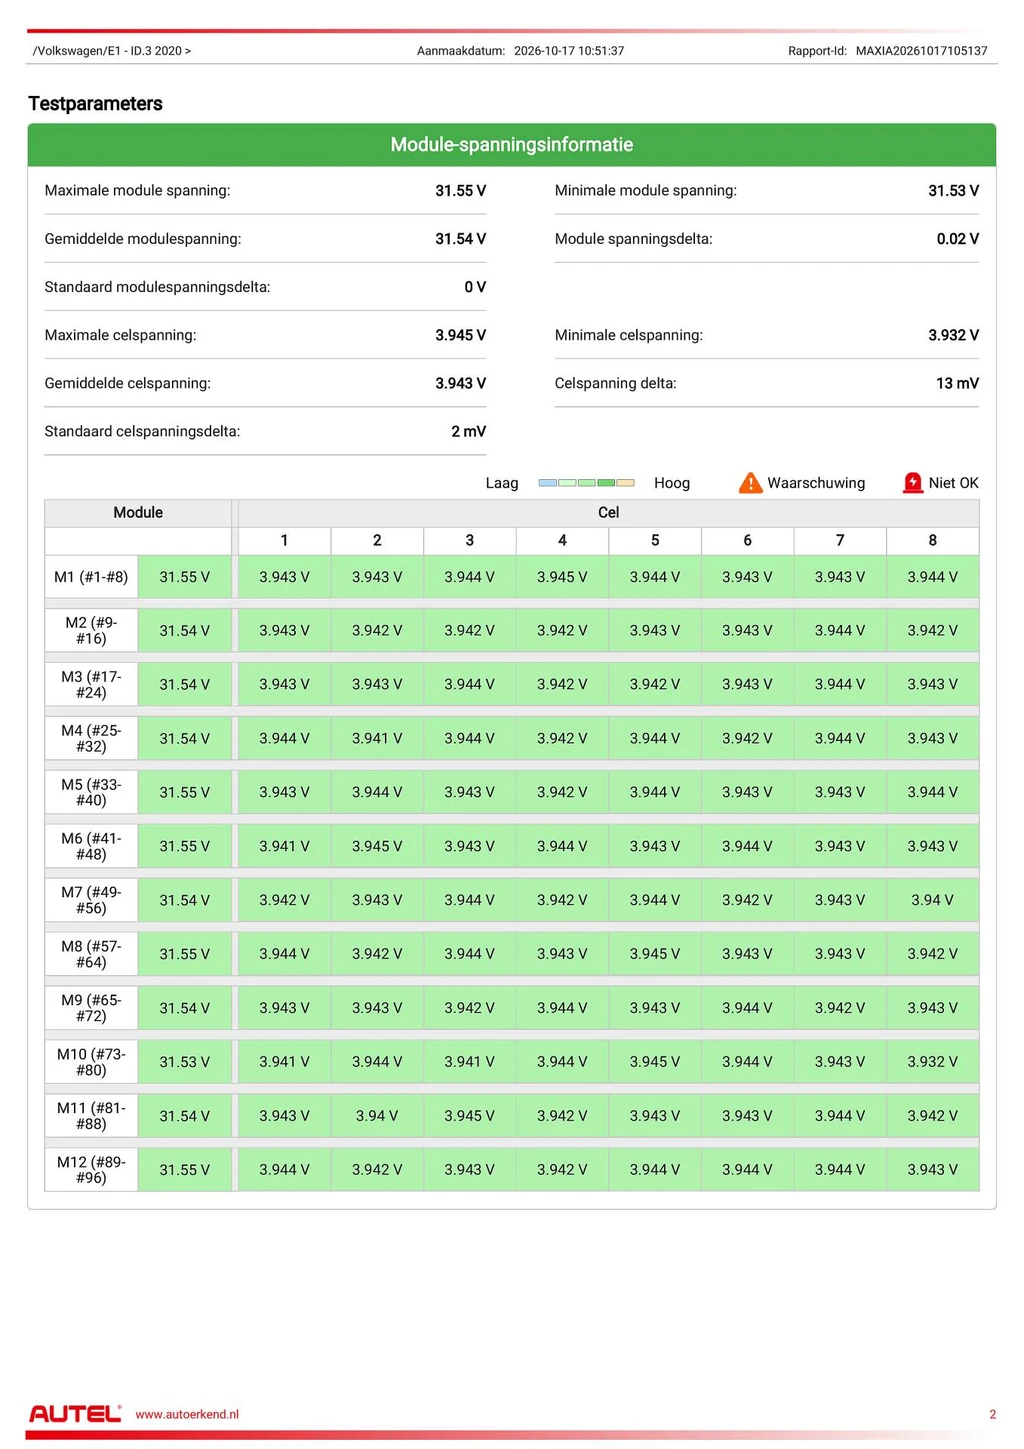
Task: Click the 31.53 V value for M10
Action: tap(185, 1062)
